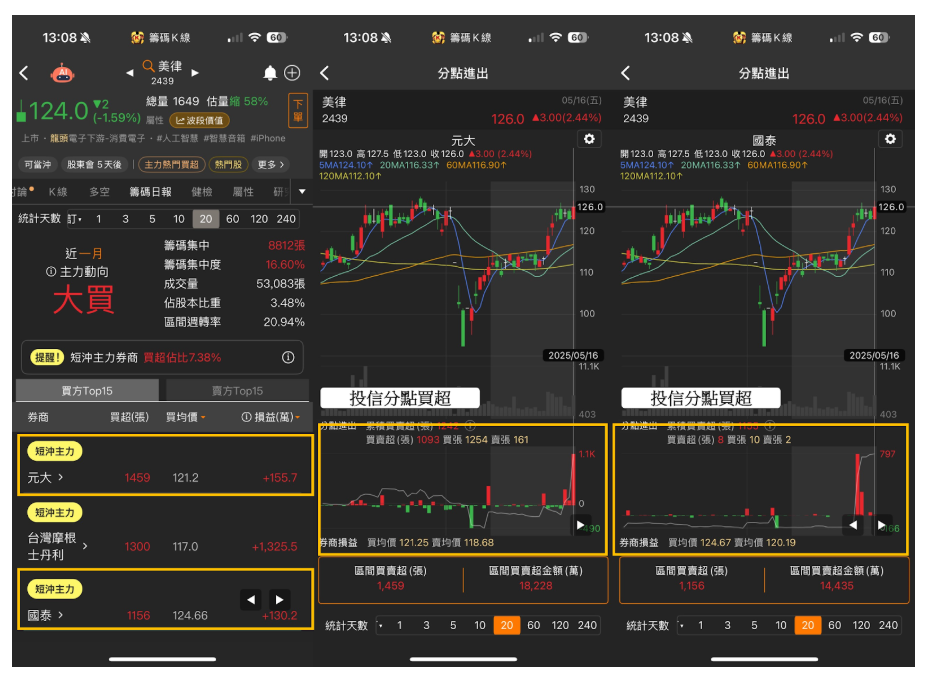Open chart settings gear on 國泰 chart
This screenshot has height=684, width=928.
[890, 139]
